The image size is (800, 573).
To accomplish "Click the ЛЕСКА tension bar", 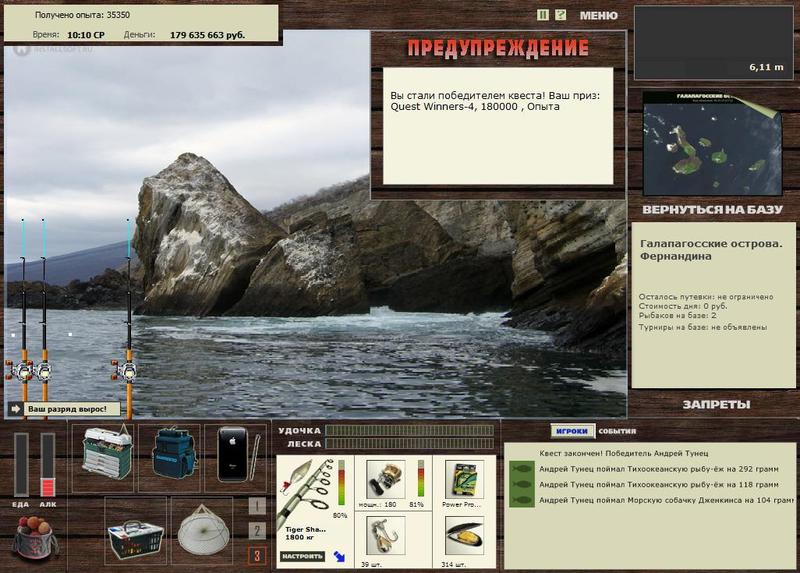I will coord(410,444).
